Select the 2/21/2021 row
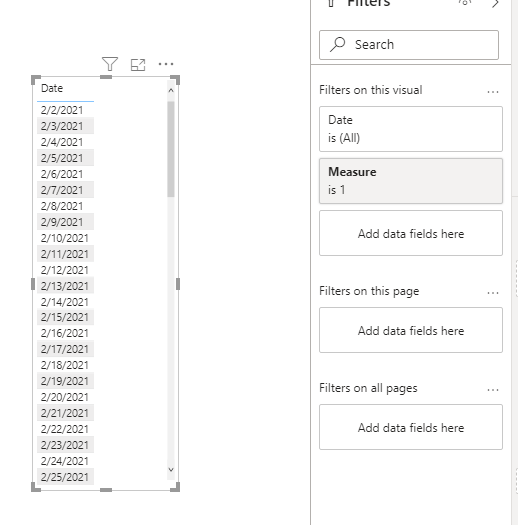 65,413
